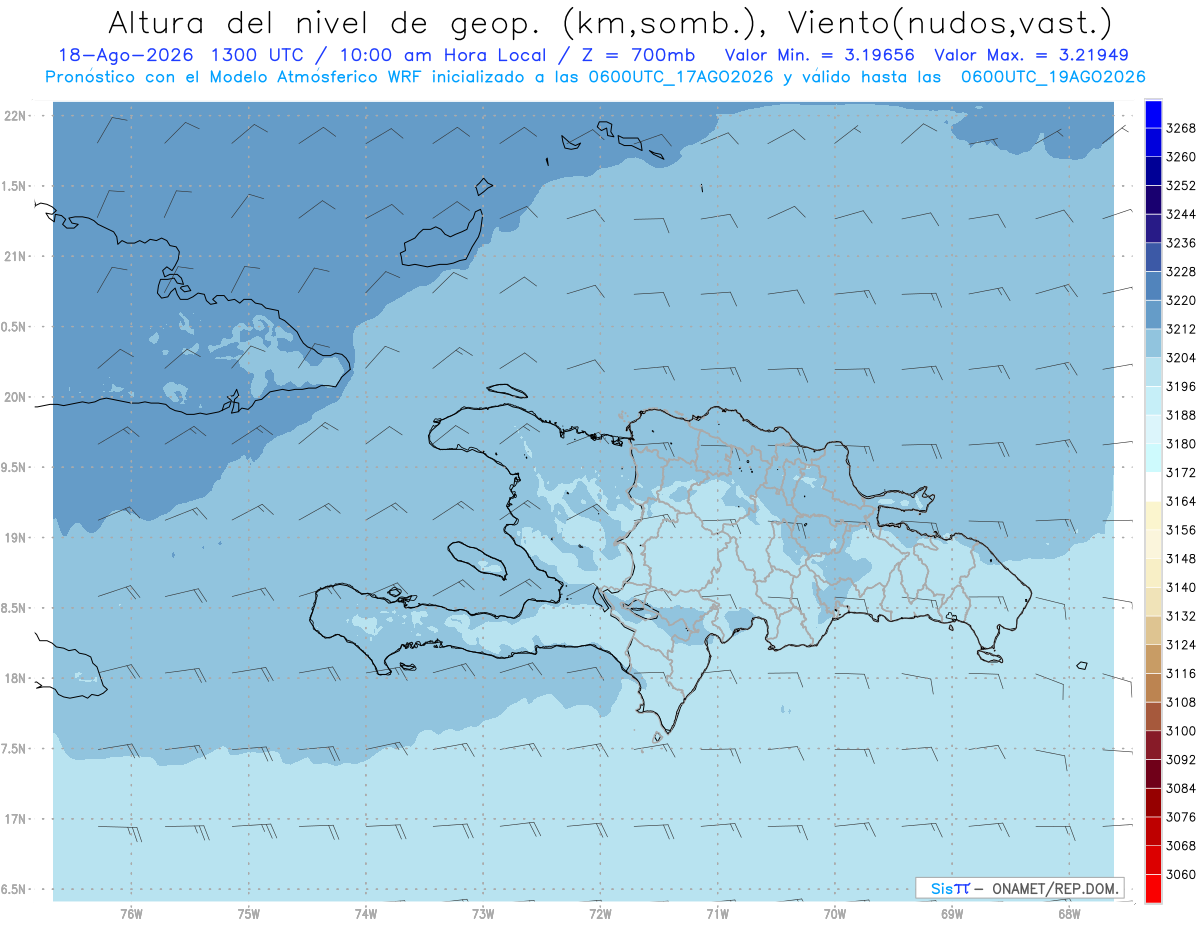The image size is (1200, 927).
Task: Select topmost bright blue legend band above 3268
Action: (x=1153, y=115)
